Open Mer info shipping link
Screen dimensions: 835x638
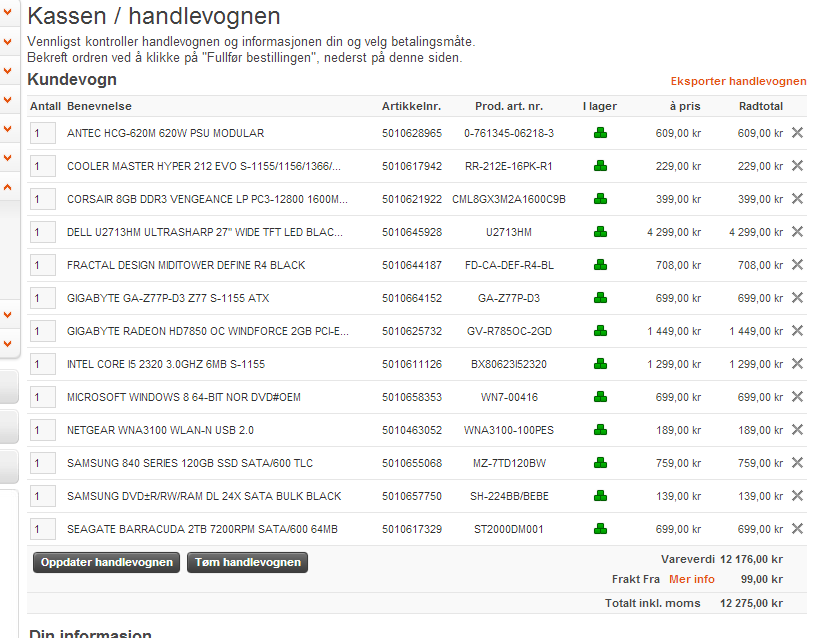tap(692, 579)
